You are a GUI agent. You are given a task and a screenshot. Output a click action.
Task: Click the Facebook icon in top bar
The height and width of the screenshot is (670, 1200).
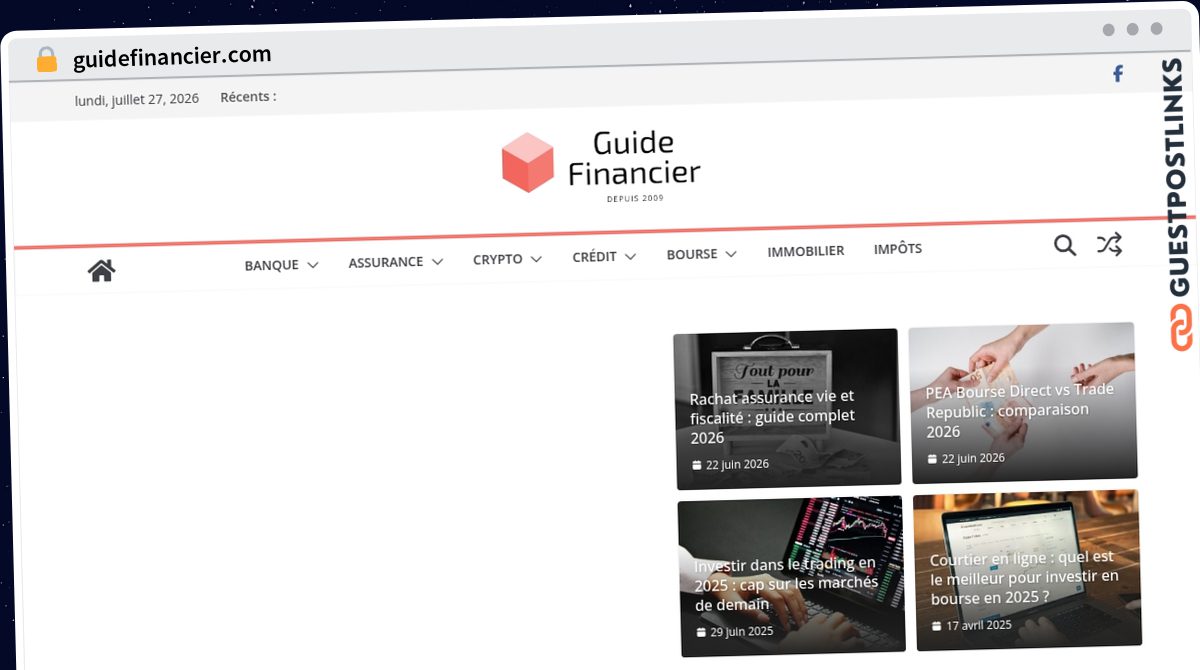tap(1118, 73)
